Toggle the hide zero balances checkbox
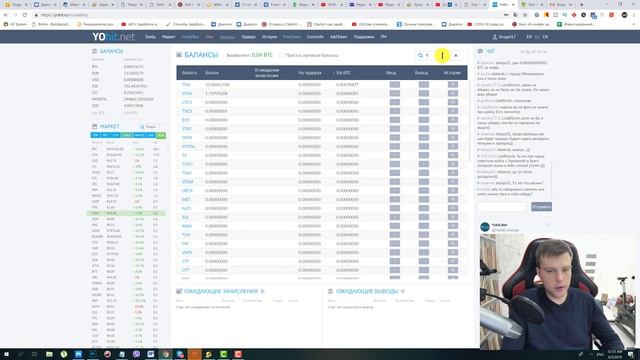Viewport: 640px width, 360px height. click(281, 55)
